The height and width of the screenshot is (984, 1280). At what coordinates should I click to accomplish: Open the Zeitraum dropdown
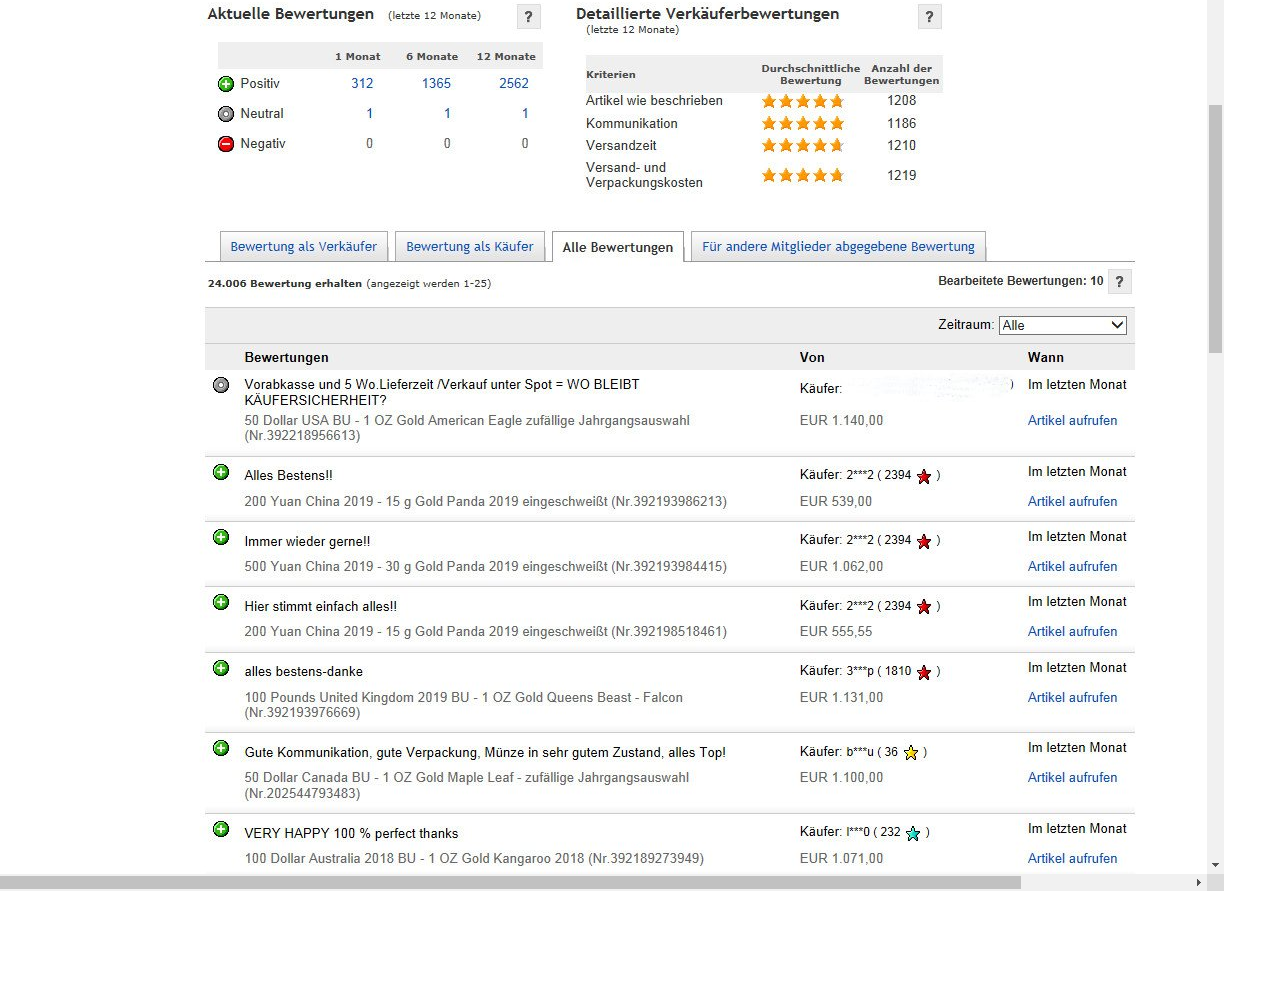point(1063,325)
